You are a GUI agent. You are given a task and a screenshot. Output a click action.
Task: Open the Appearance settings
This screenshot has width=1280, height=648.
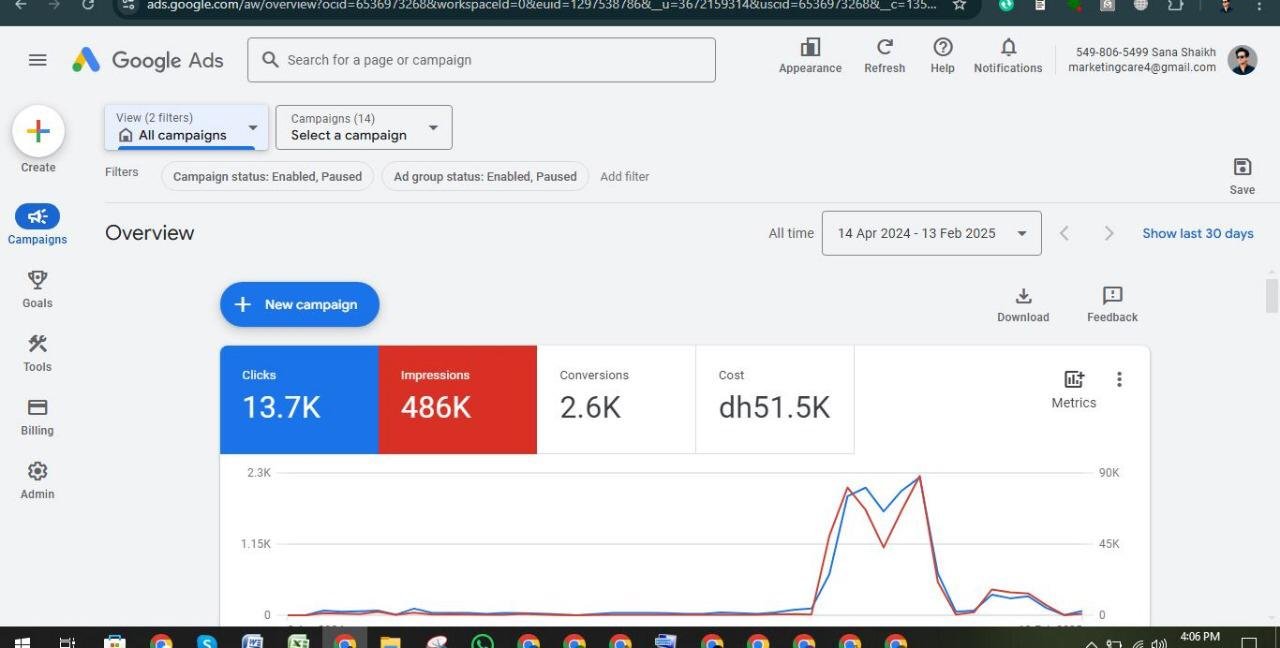810,56
